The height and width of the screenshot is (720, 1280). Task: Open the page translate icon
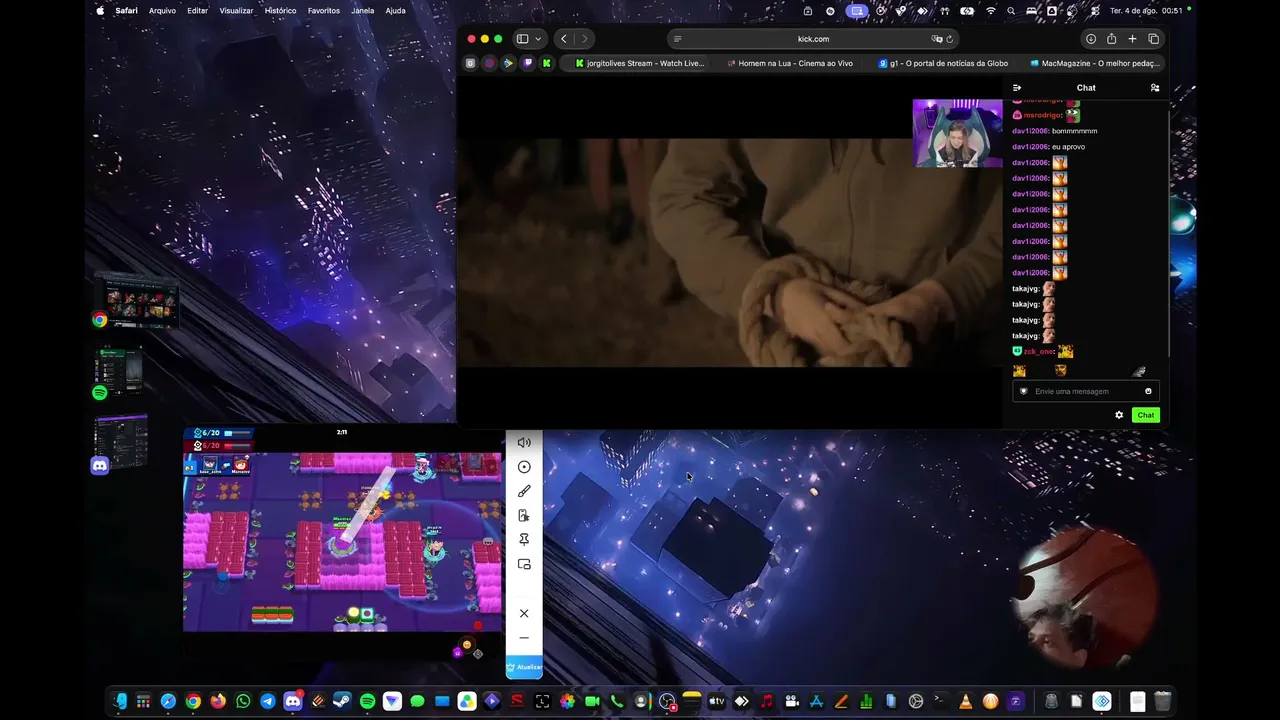(x=937, y=39)
